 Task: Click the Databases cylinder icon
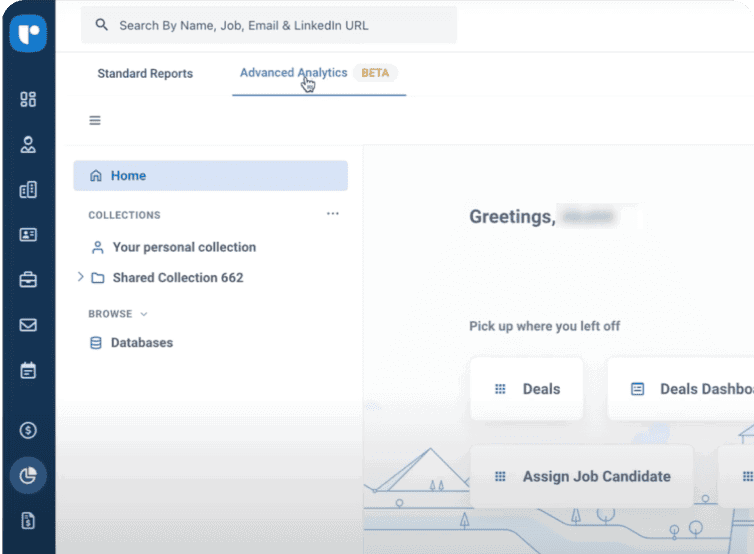(96, 343)
